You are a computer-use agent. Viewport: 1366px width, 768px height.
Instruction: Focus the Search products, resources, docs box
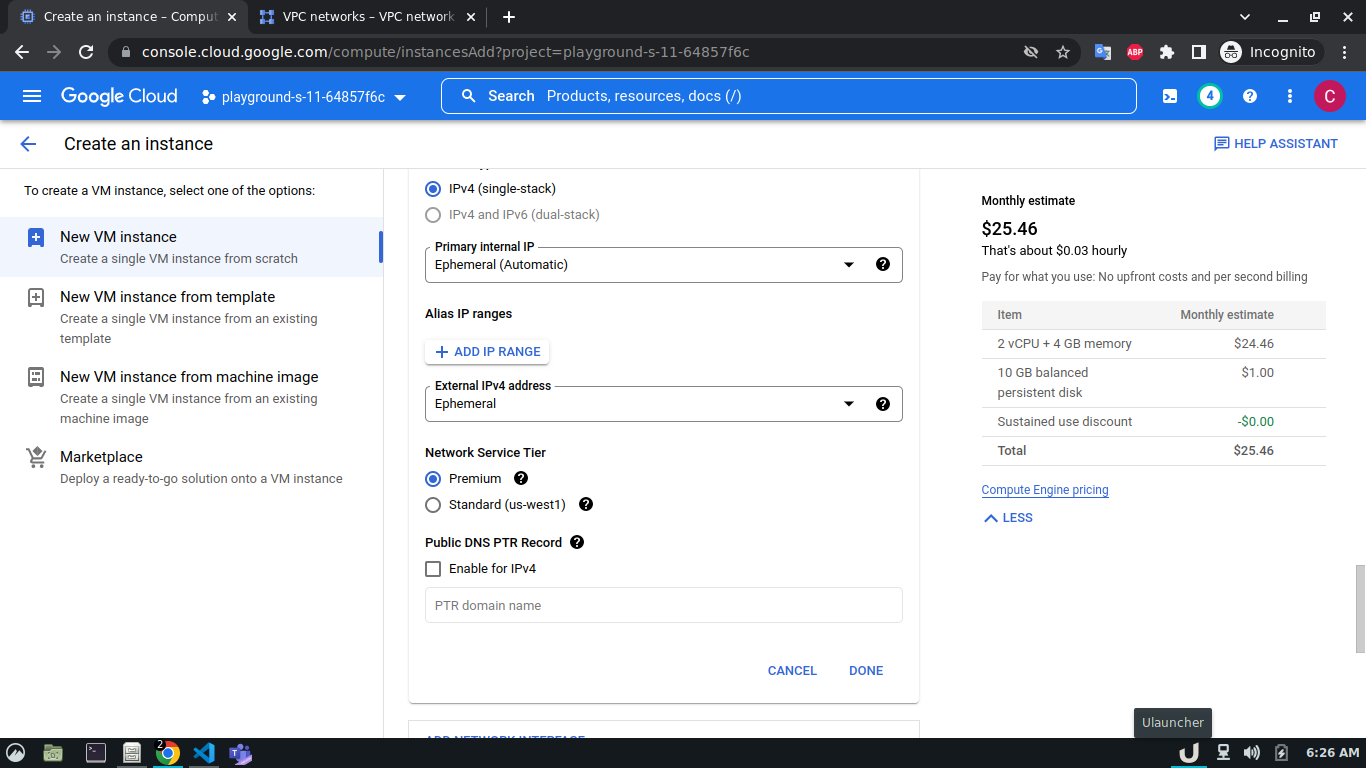(790, 96)
